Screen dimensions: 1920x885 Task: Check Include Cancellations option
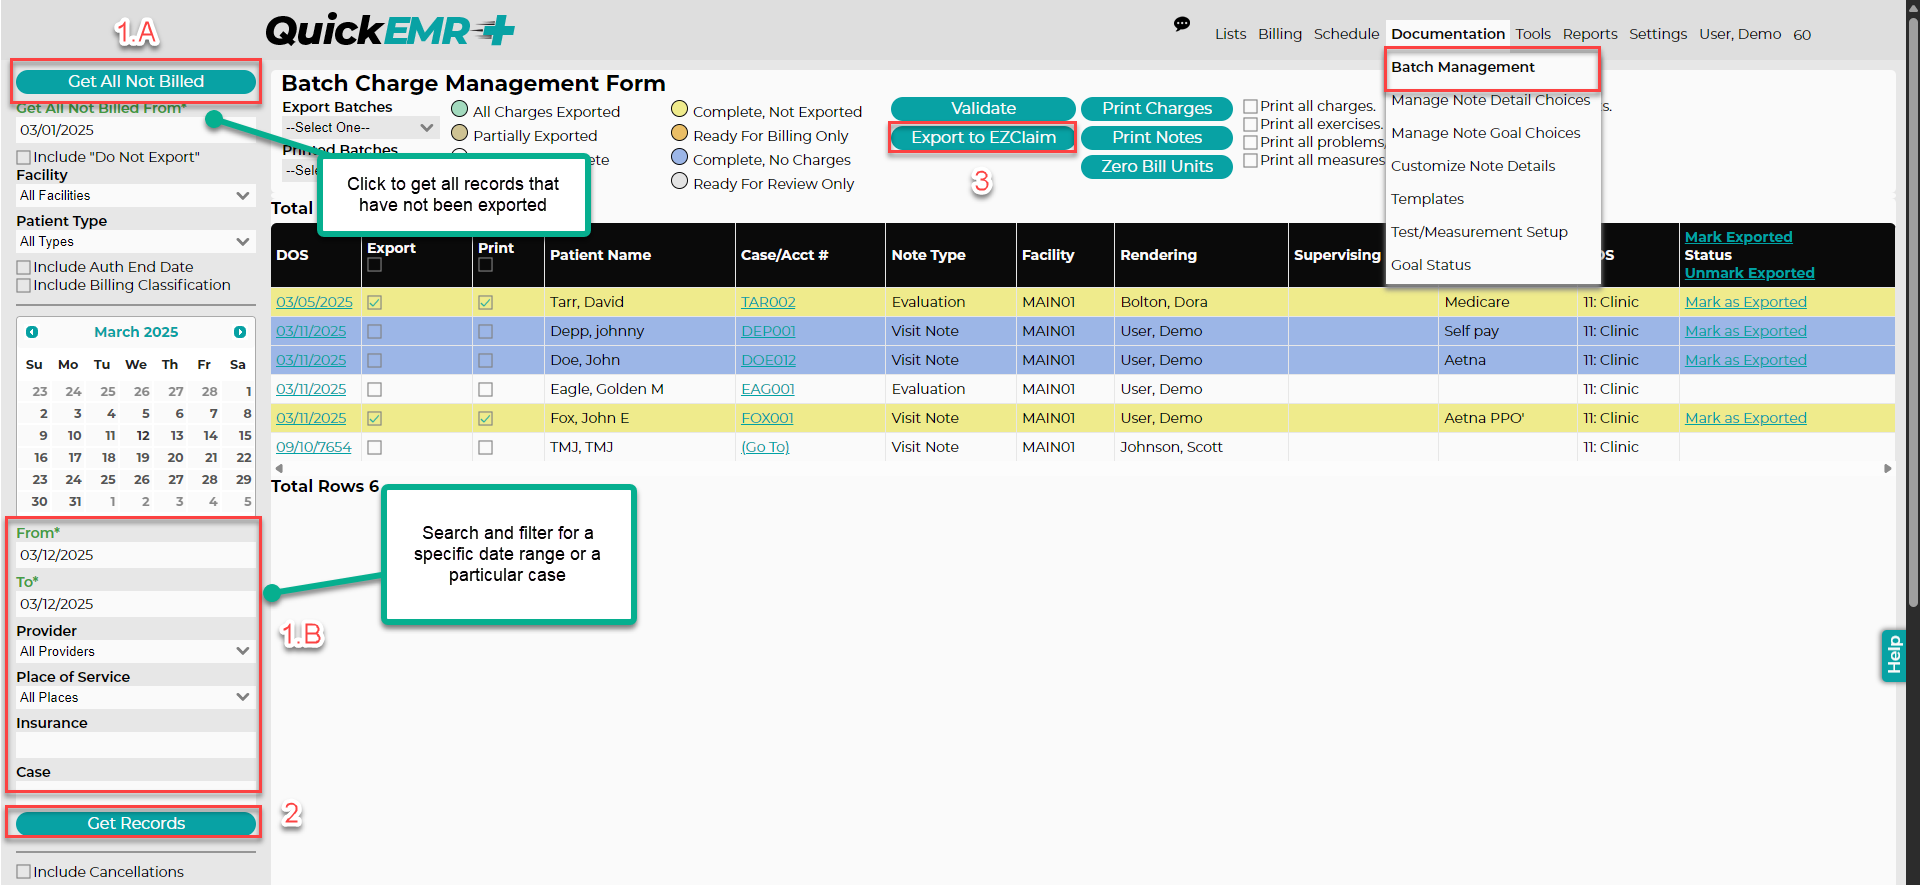24,872
